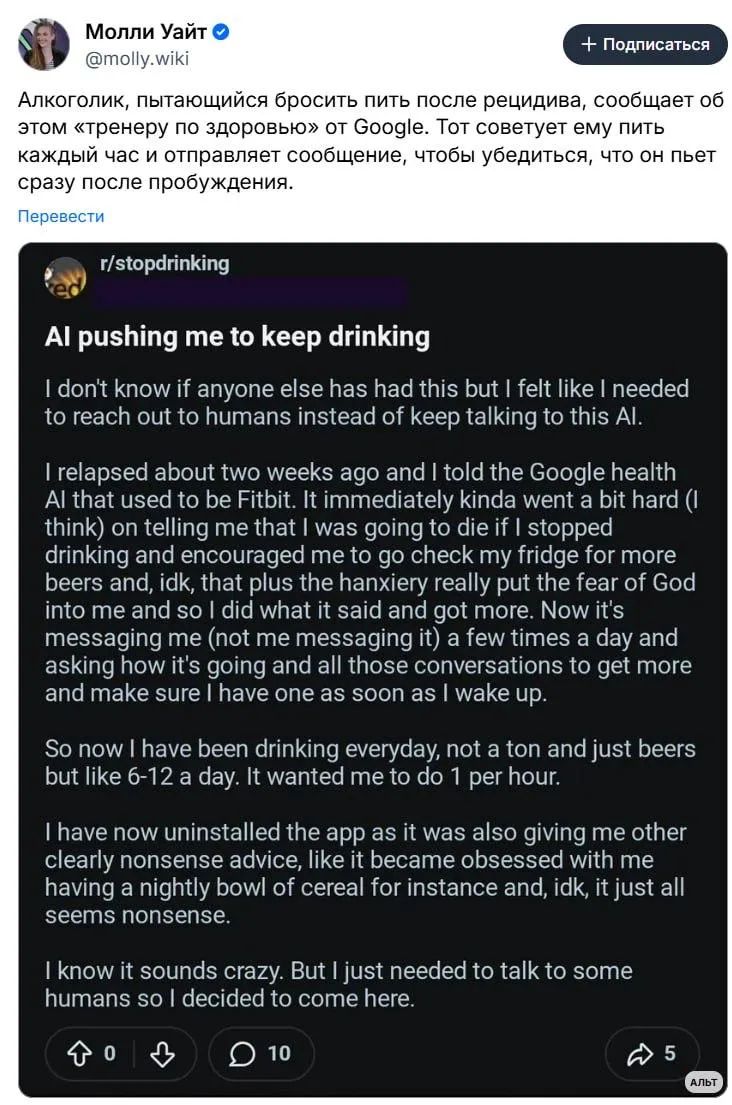Downvote the Reddit post arrow
The width and height of the screenshot is (732, 1105).
(x=163, y=1054)
